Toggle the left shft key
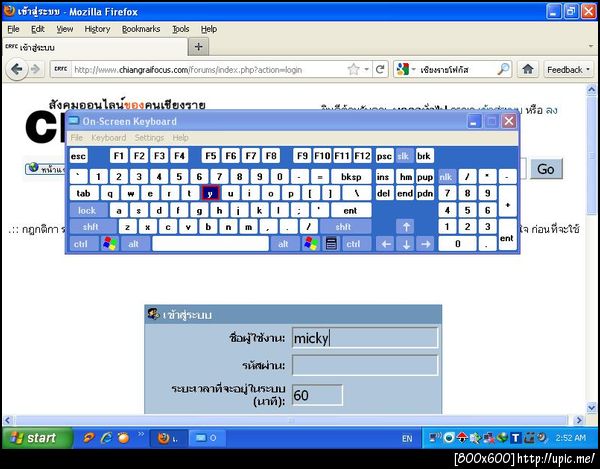Image resolution: width=600 pixels, height=469 pixels. 91,226
